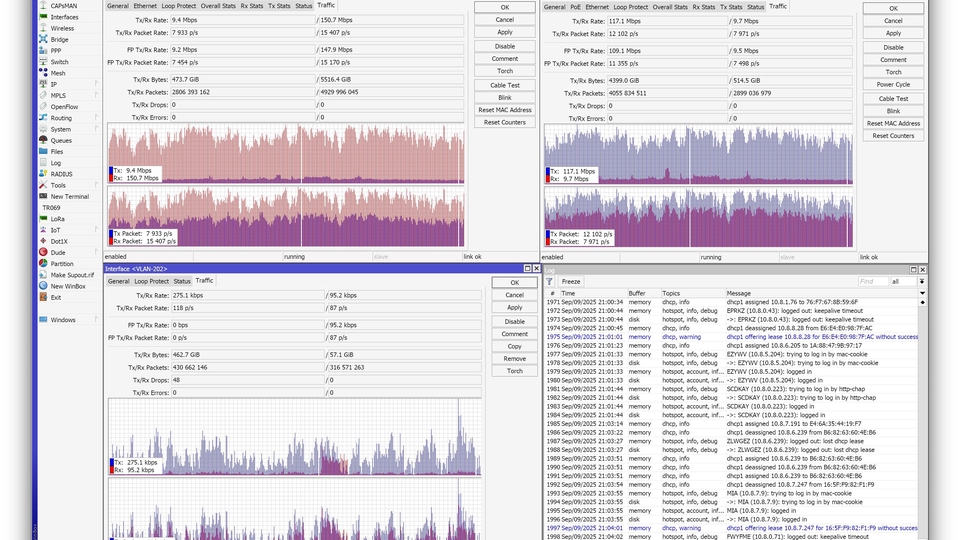
Task: Click Make Supout.rif in sidebar
Action: coord(72,275)
